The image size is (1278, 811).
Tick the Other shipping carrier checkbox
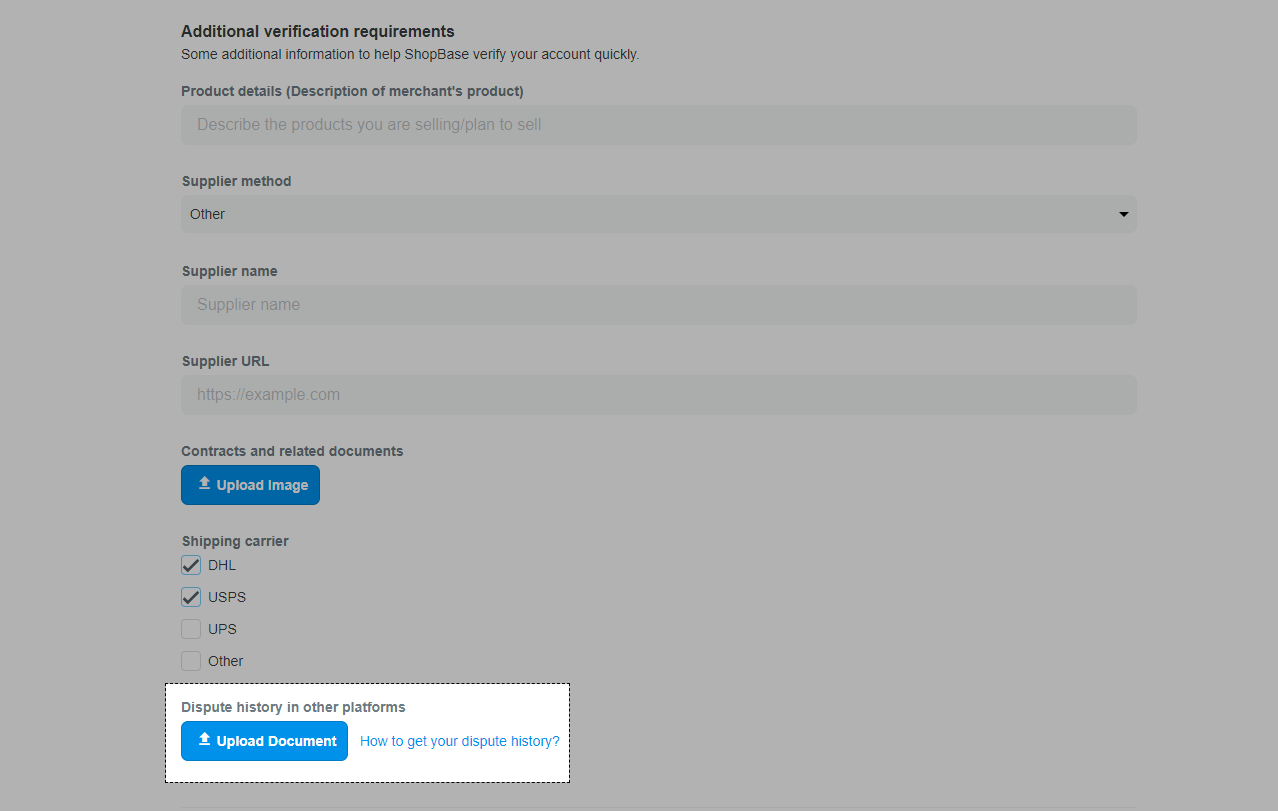(191, 661)
